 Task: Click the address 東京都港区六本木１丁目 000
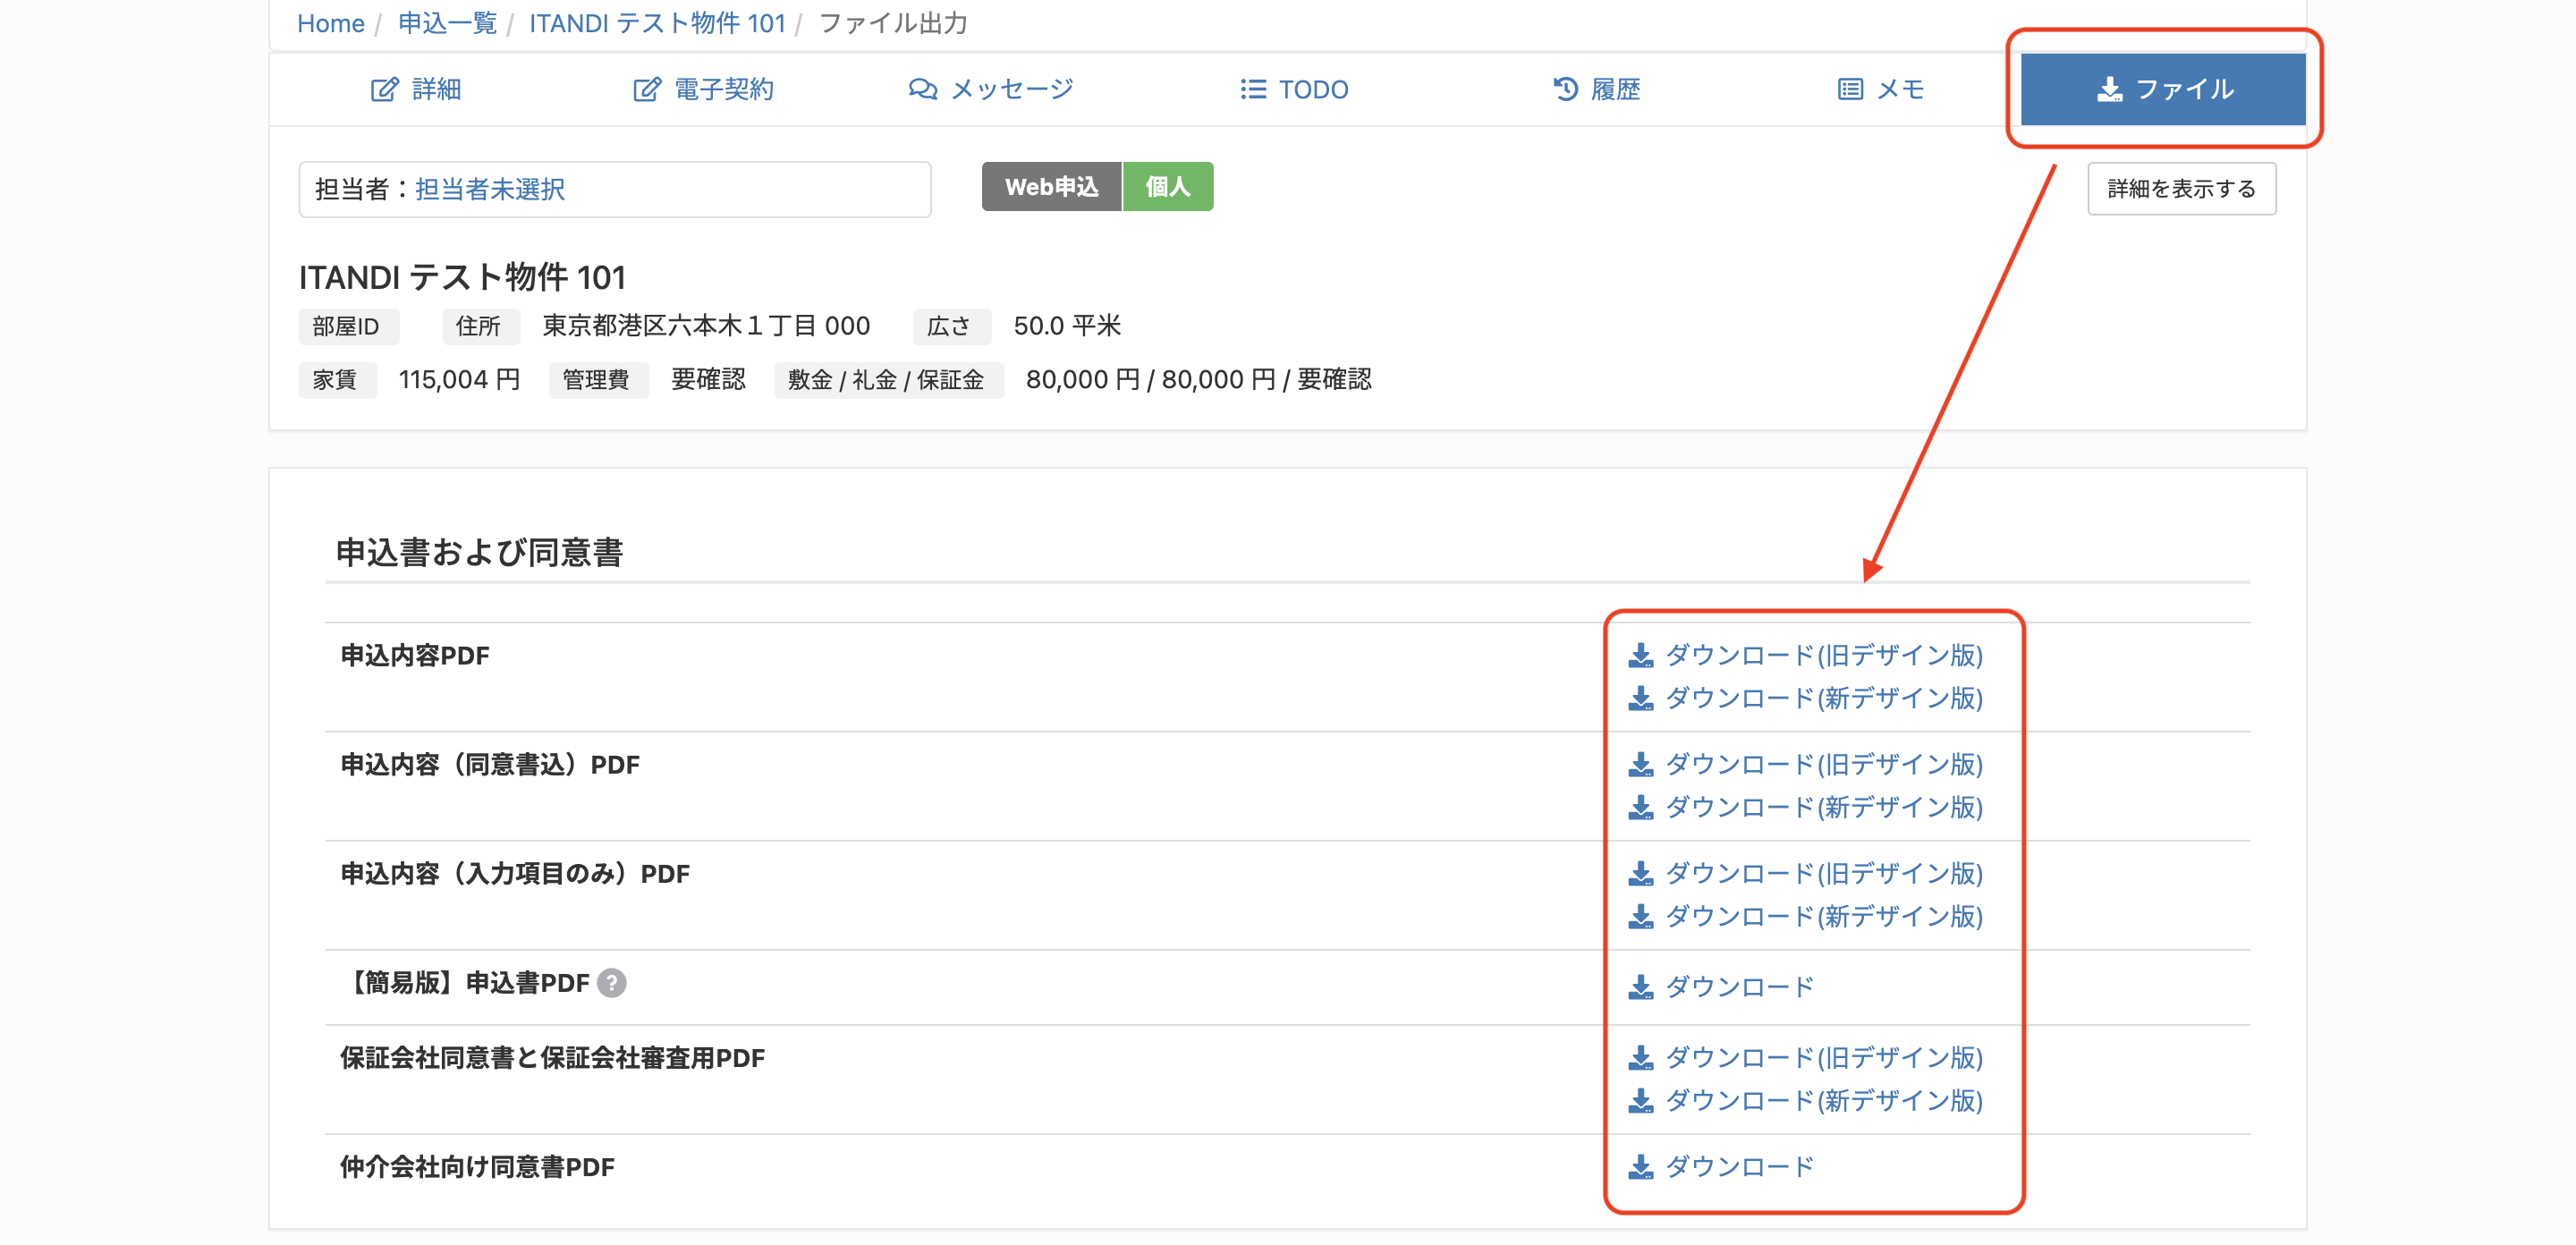706,326
